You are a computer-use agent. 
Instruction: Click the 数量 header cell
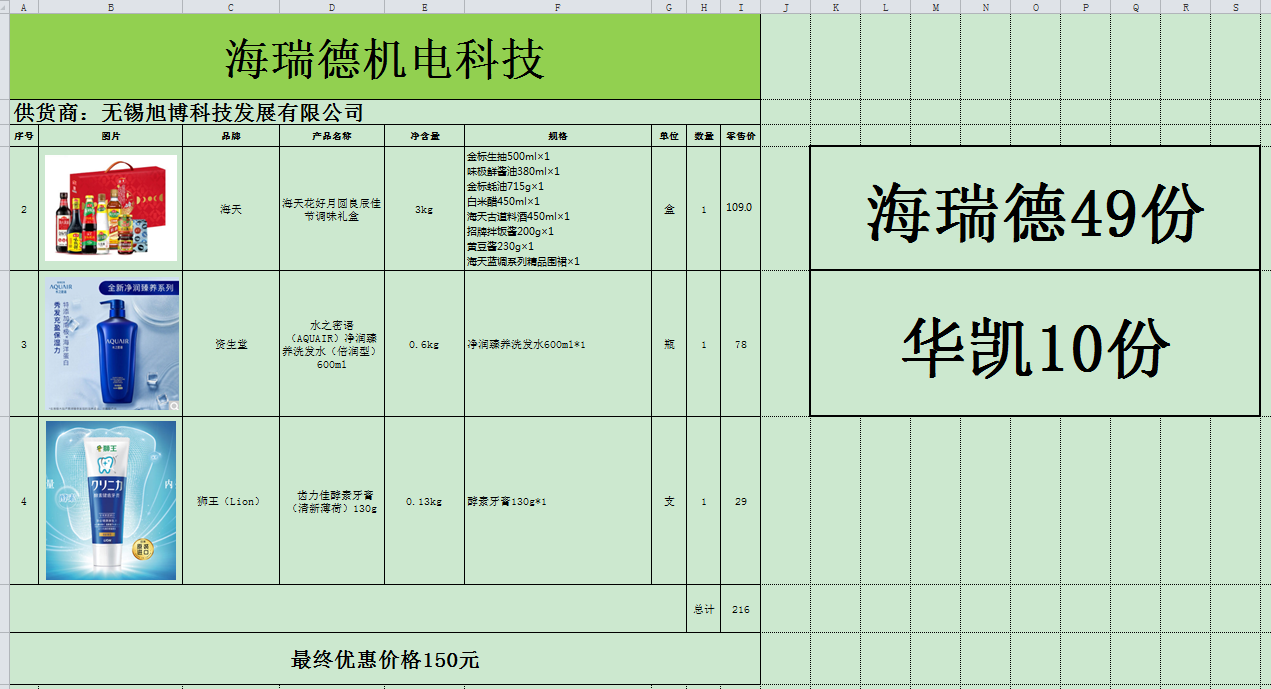(x=704, y=136)
